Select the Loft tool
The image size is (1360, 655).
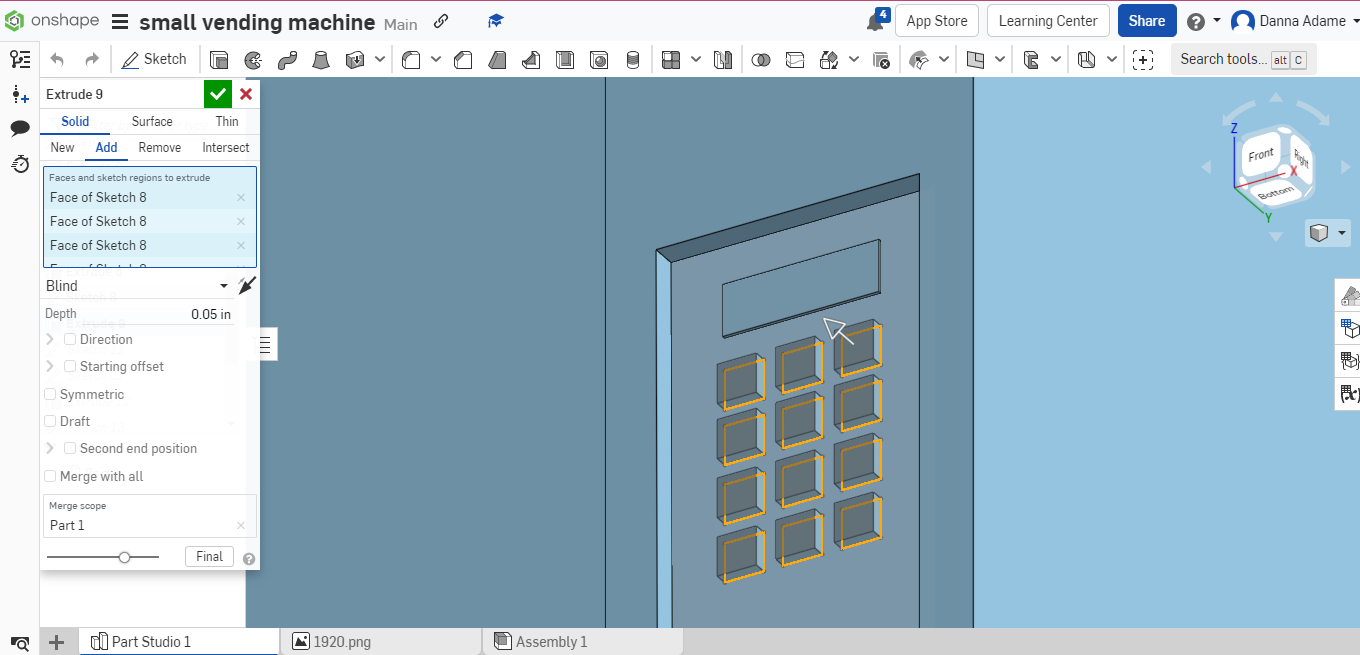pos(322,59)
